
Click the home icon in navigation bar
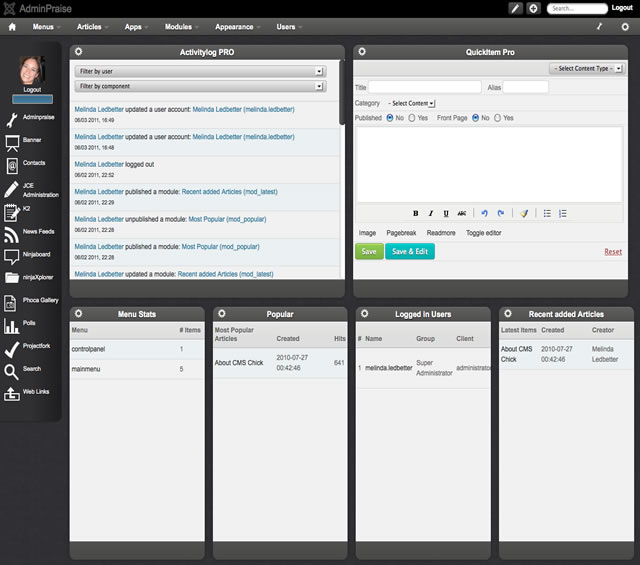[x=12, y=27]
